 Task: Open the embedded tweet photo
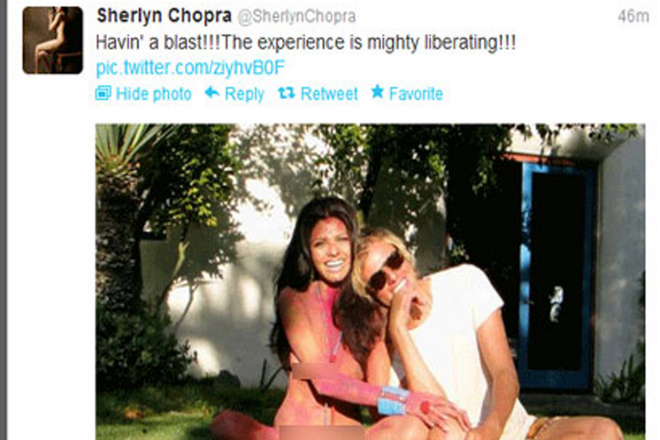(x=370, y=282)
